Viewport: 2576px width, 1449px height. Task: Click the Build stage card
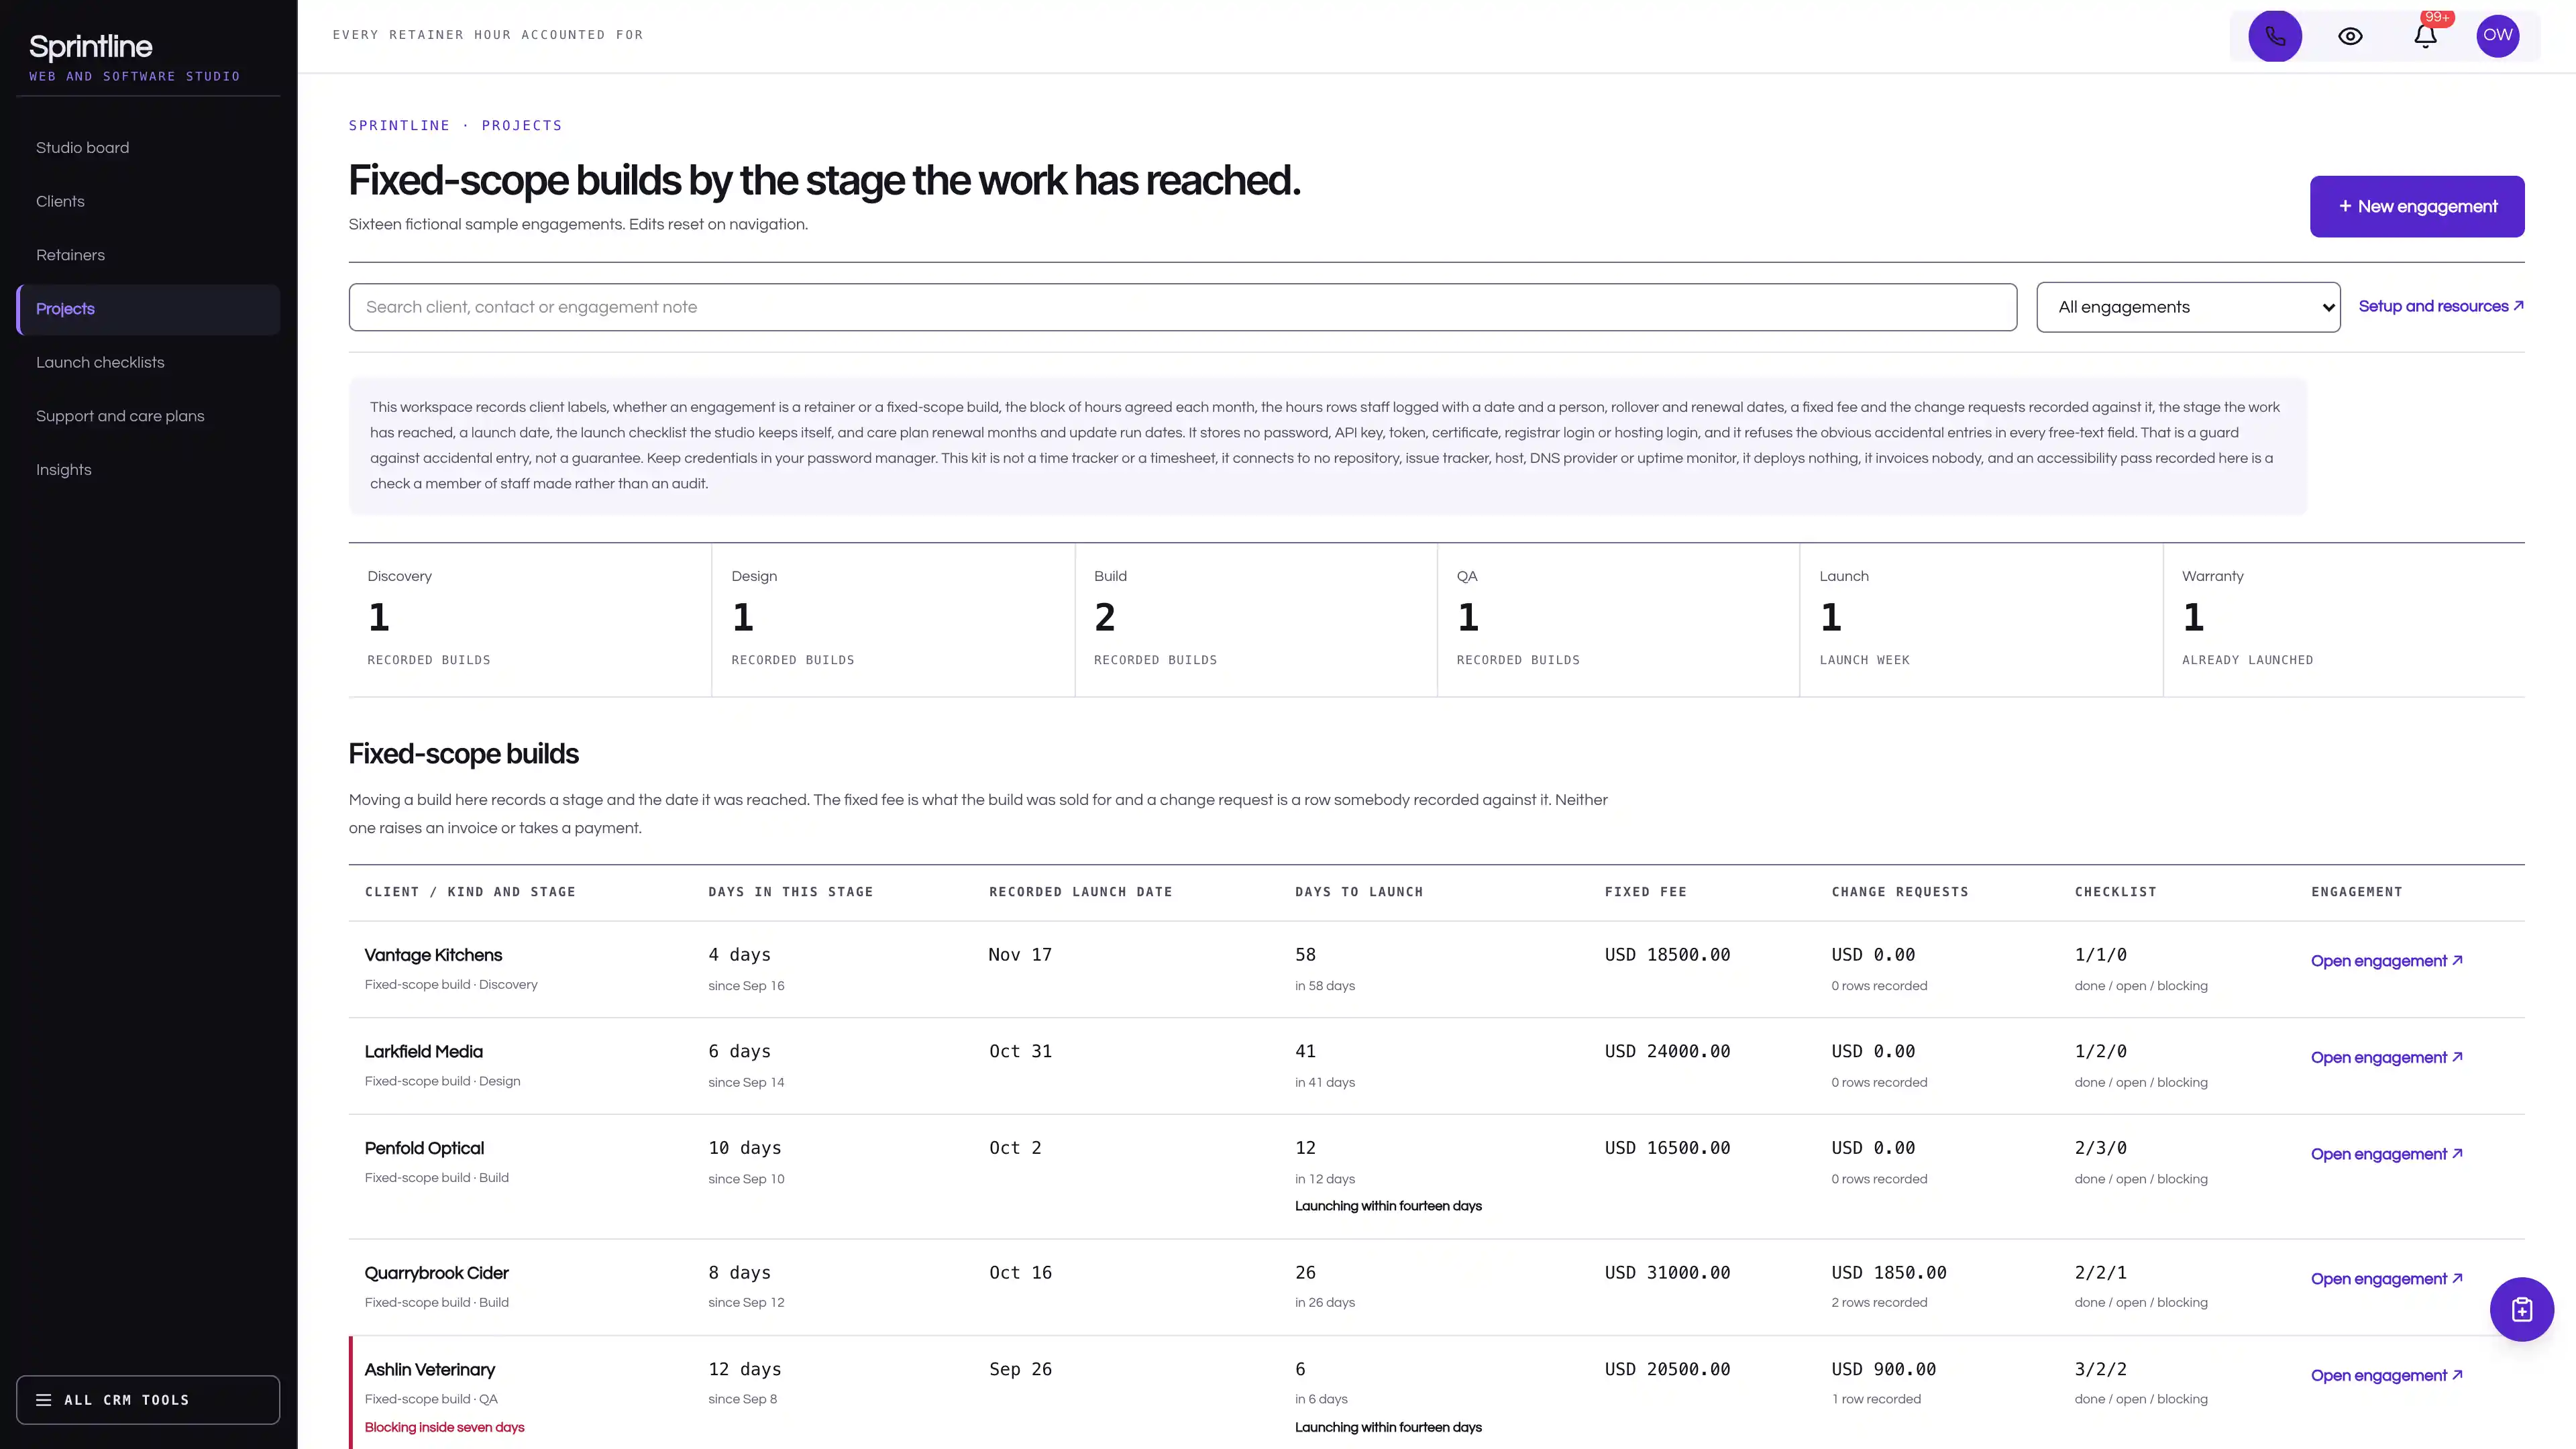[x=1256, y=620]
